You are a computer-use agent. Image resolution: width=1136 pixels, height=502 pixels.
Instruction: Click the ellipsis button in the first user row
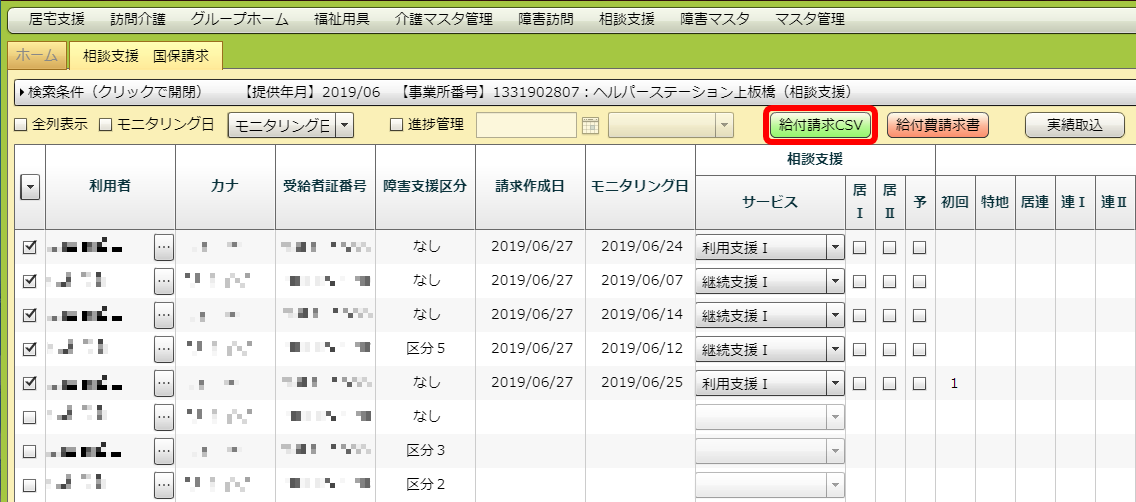point(164,247)
